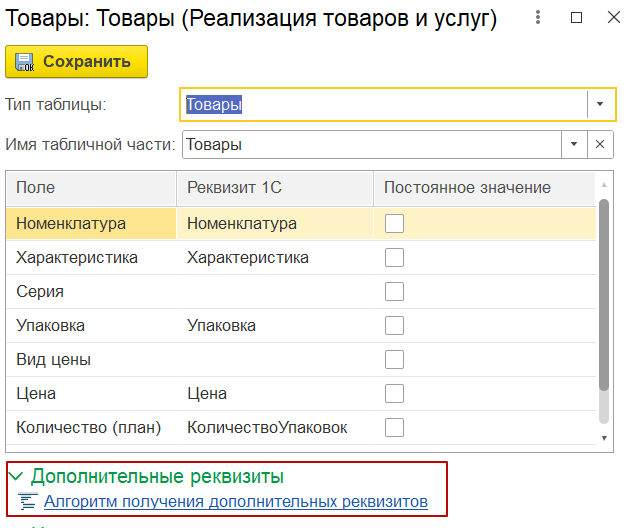This screenshot has height=528, width=627.
Task: Clear the table part name field
Action: pos(600,144)
